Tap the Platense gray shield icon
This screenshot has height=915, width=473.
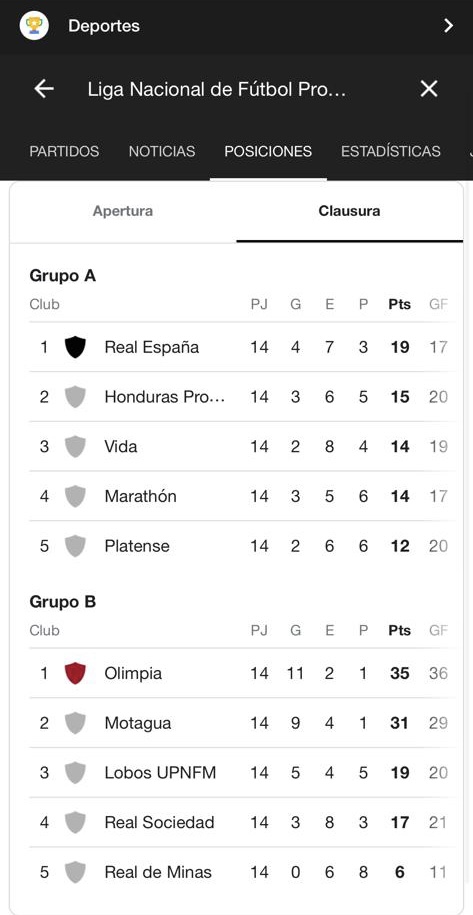click(75, 546)
